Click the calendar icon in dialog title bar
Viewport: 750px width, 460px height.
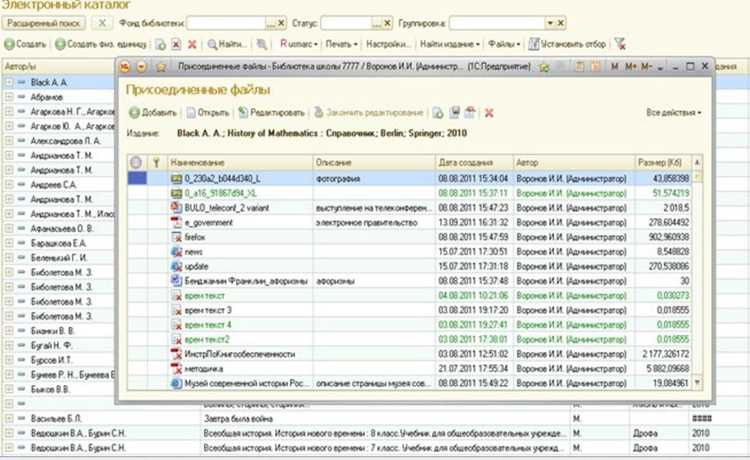click(596, 67)
